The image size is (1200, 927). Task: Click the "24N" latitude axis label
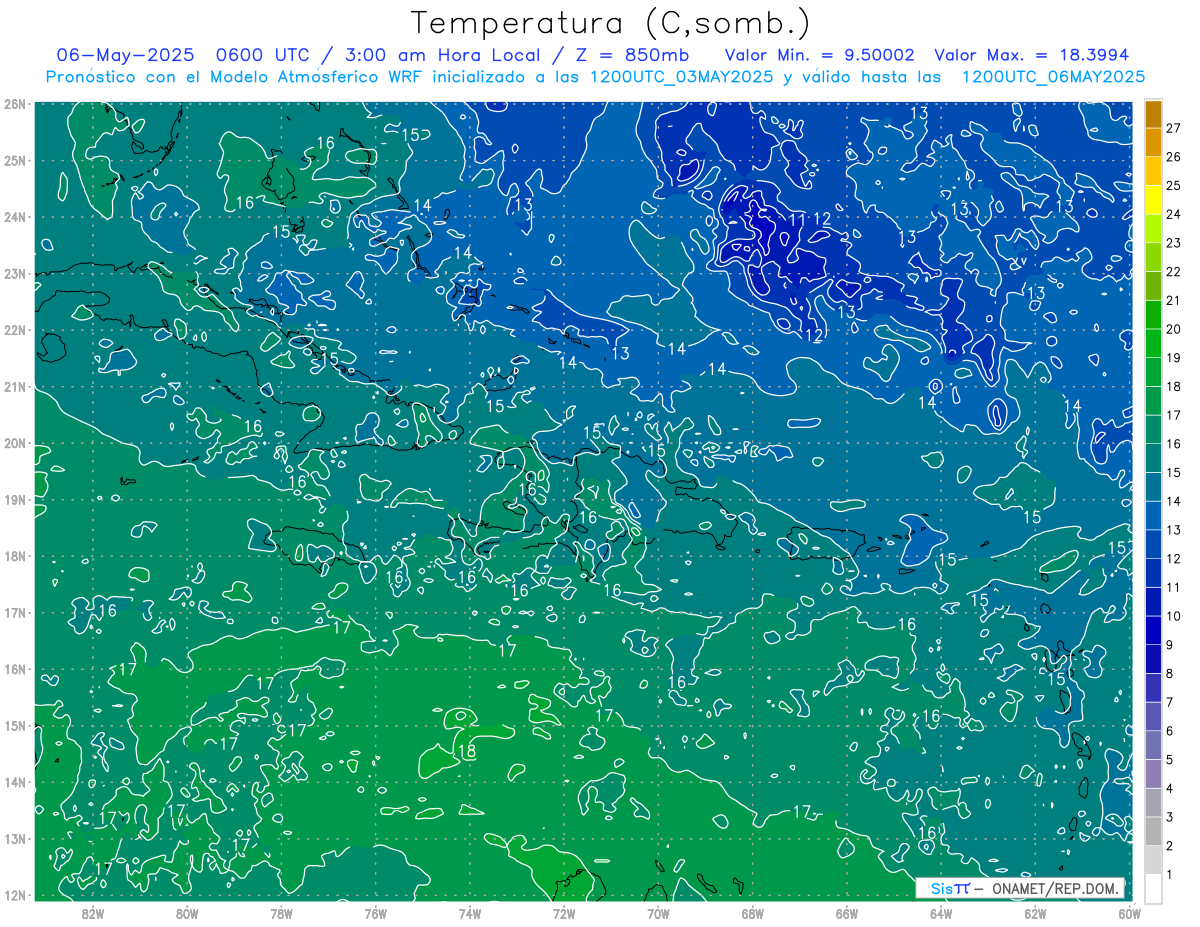15,217
